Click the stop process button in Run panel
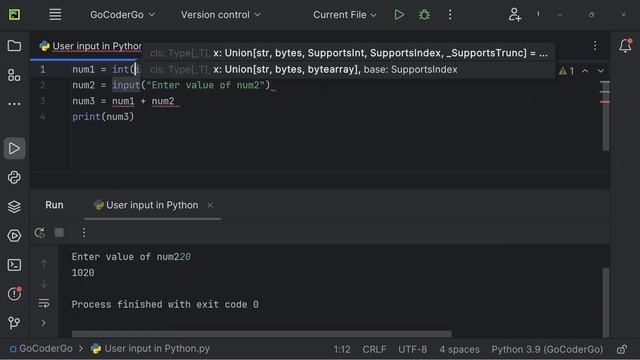This screenshot has height=360, width=640. pyautogui.click(x=59, y=233)
